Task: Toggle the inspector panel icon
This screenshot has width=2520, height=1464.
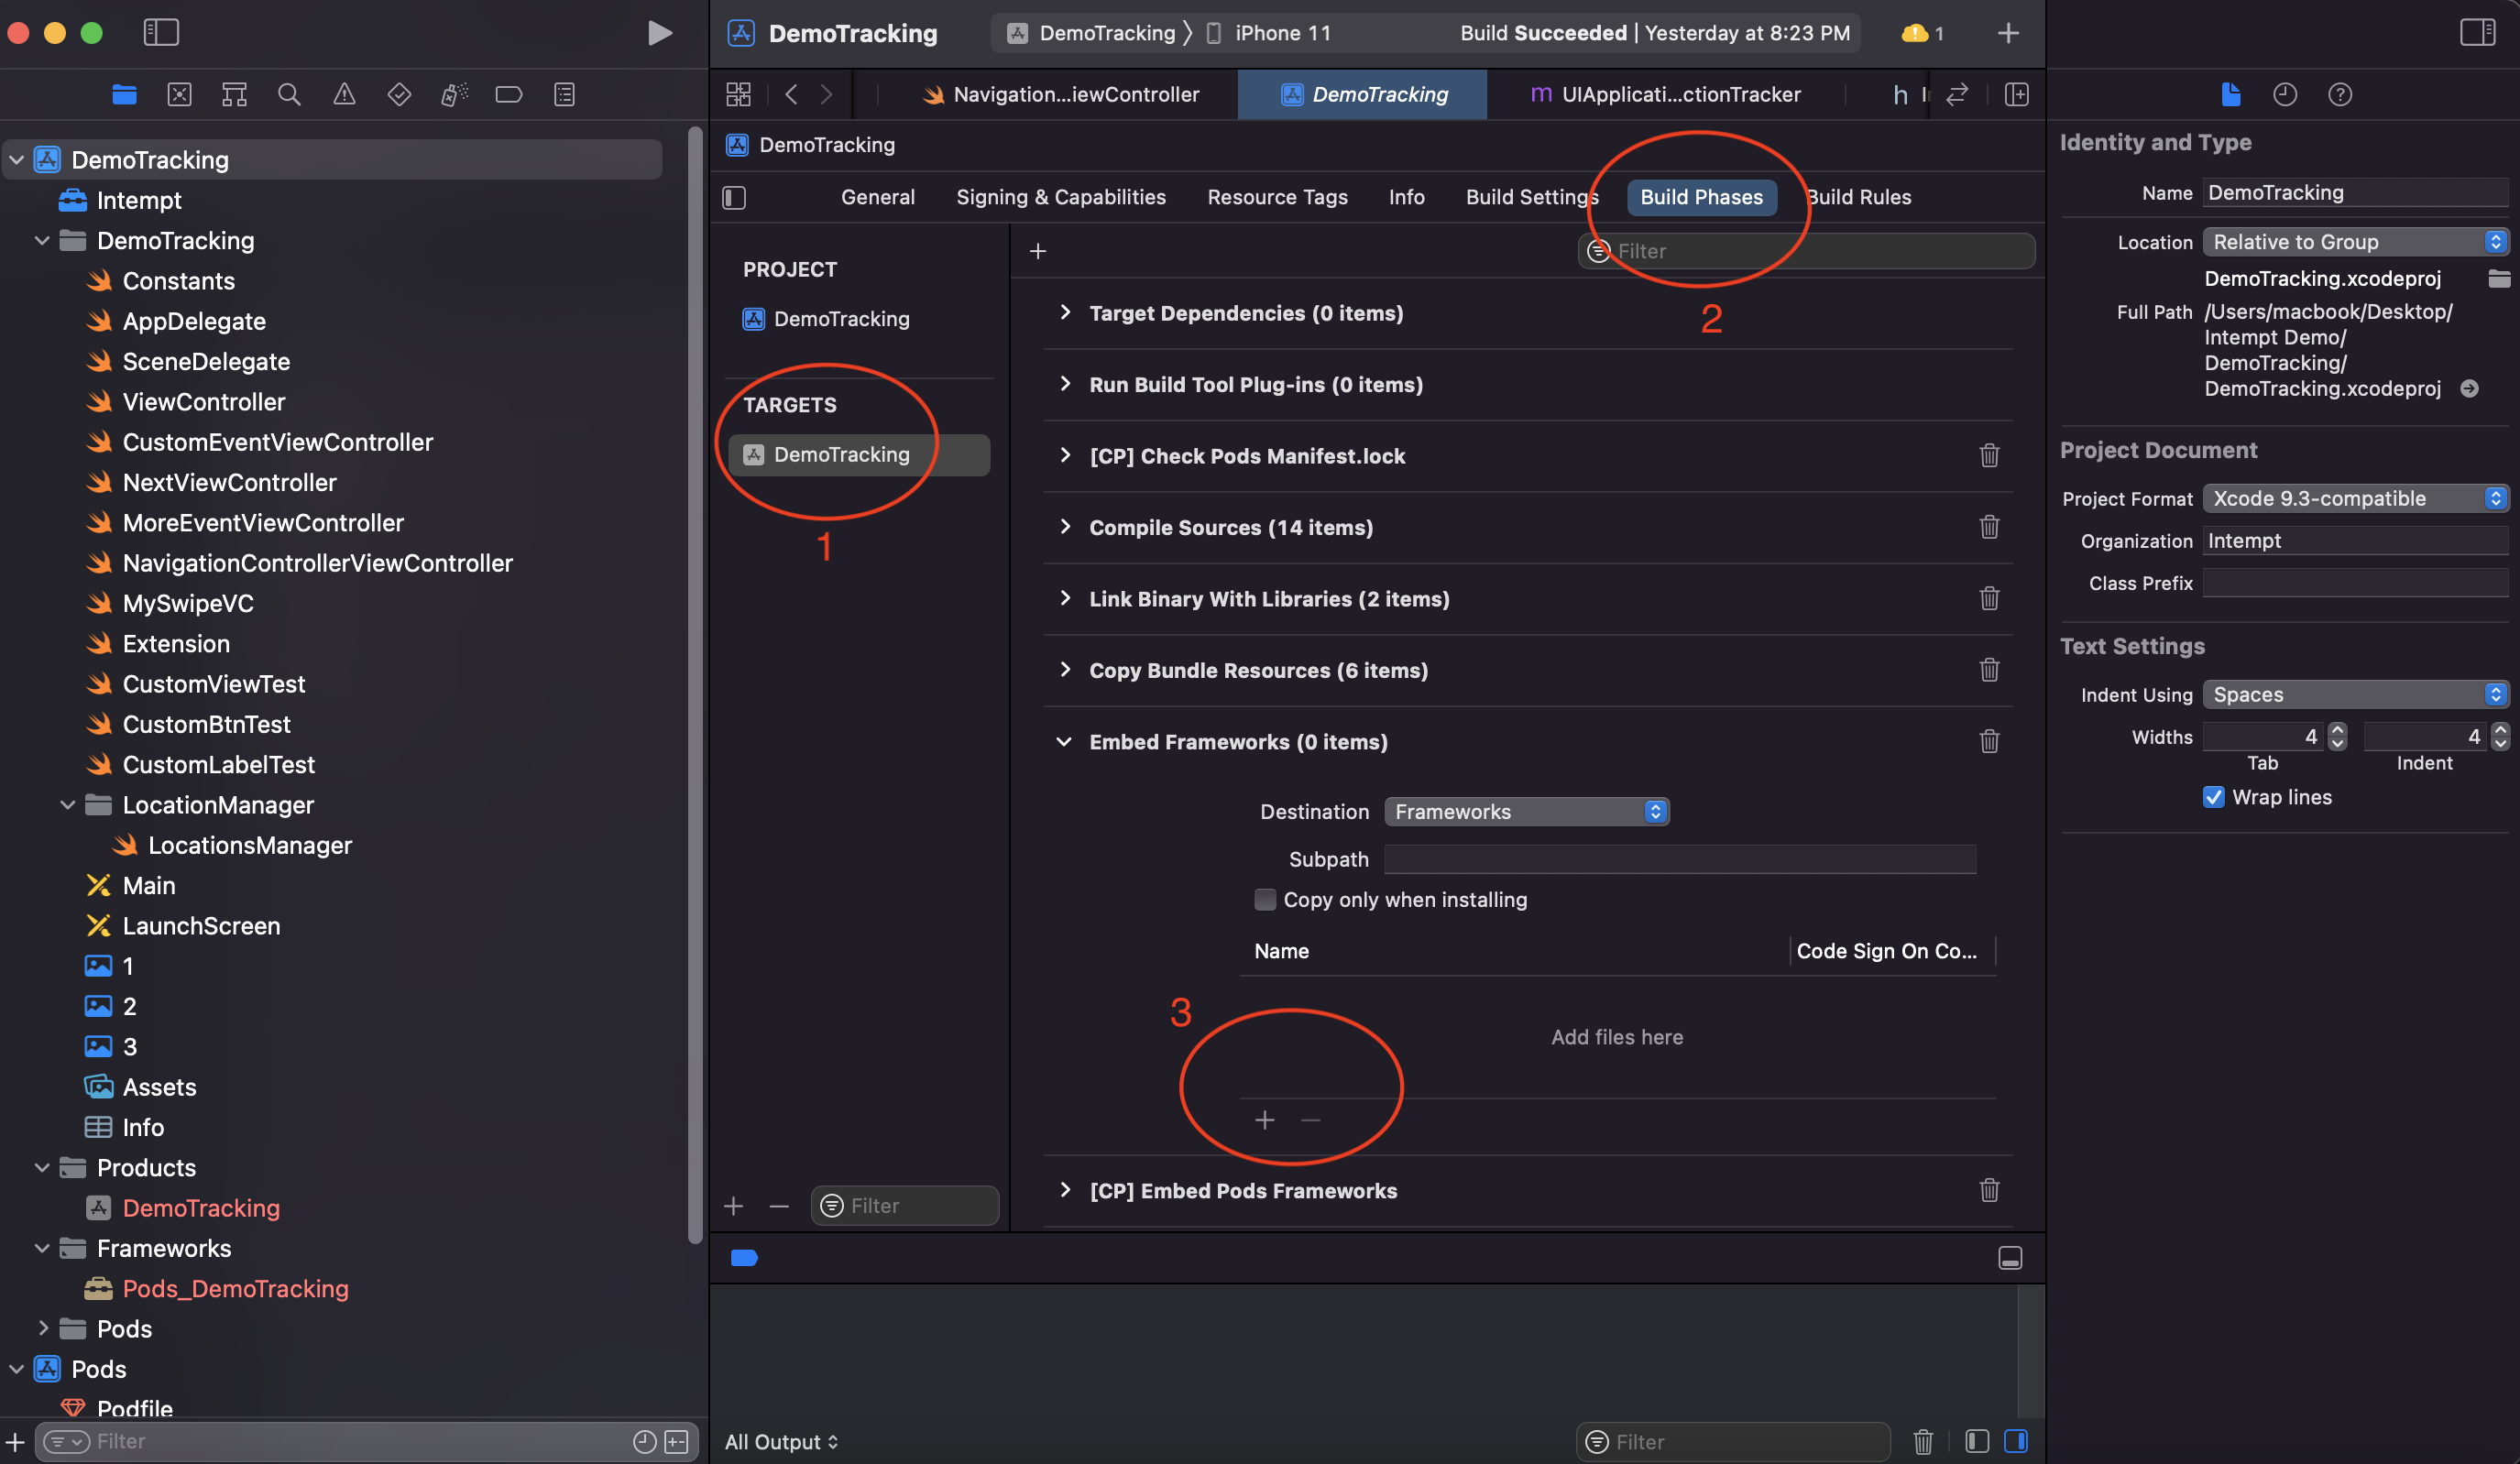Action: click(2477, 33)
